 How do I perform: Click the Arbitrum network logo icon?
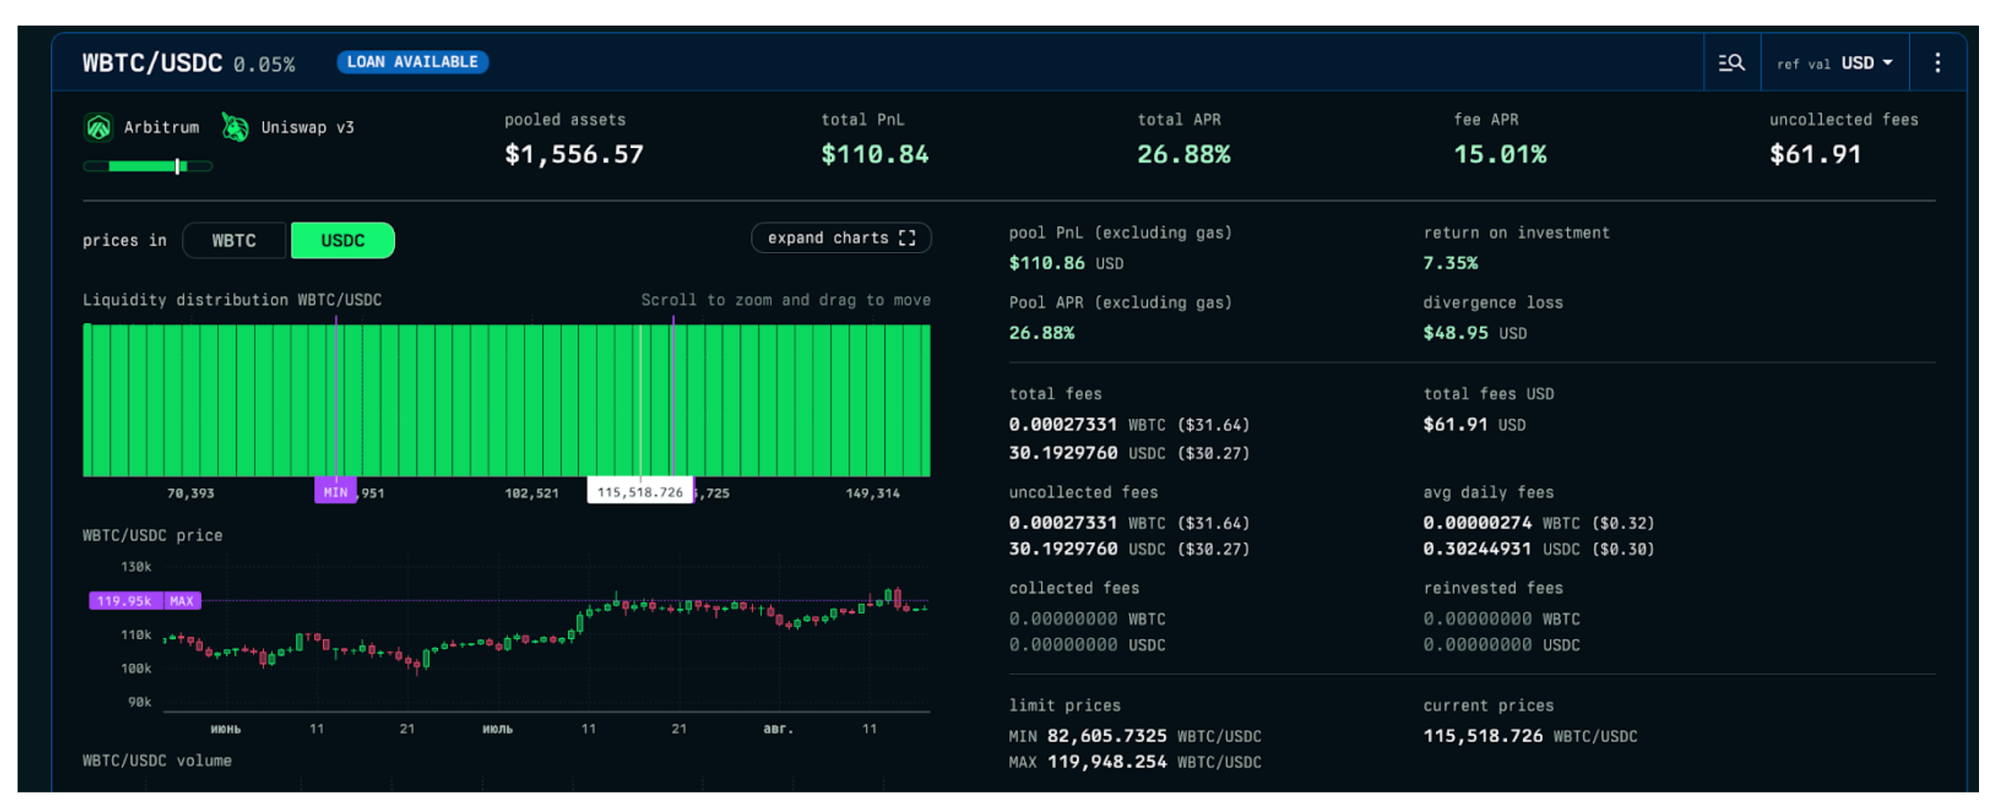[98, 128]
